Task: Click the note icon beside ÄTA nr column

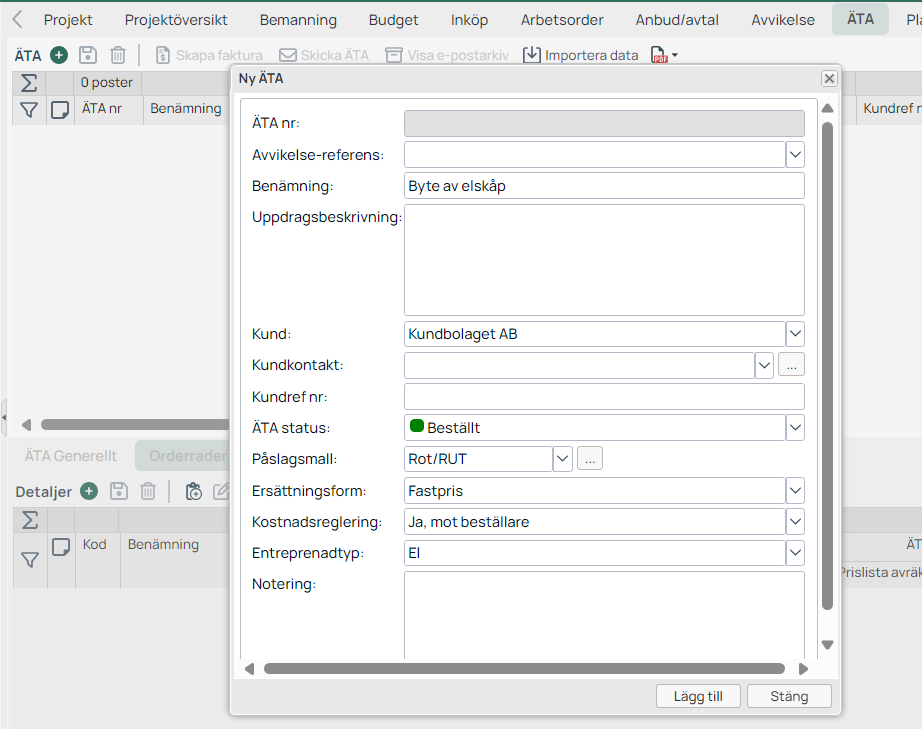Action: [x=60, y=110]
